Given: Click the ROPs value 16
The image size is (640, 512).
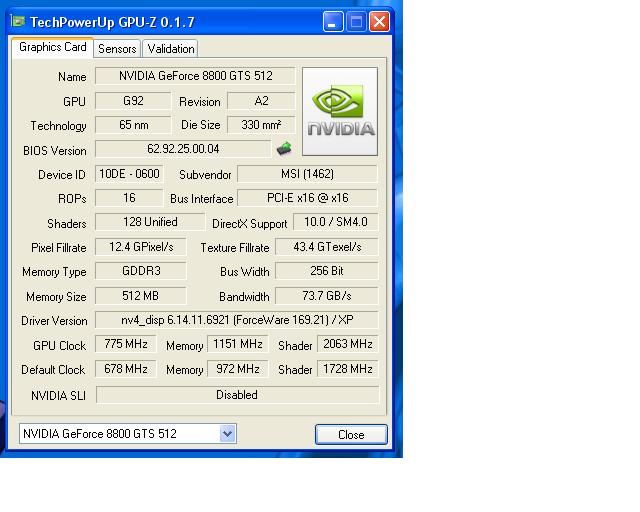Looking at the screenshot, I should point(129,198).
